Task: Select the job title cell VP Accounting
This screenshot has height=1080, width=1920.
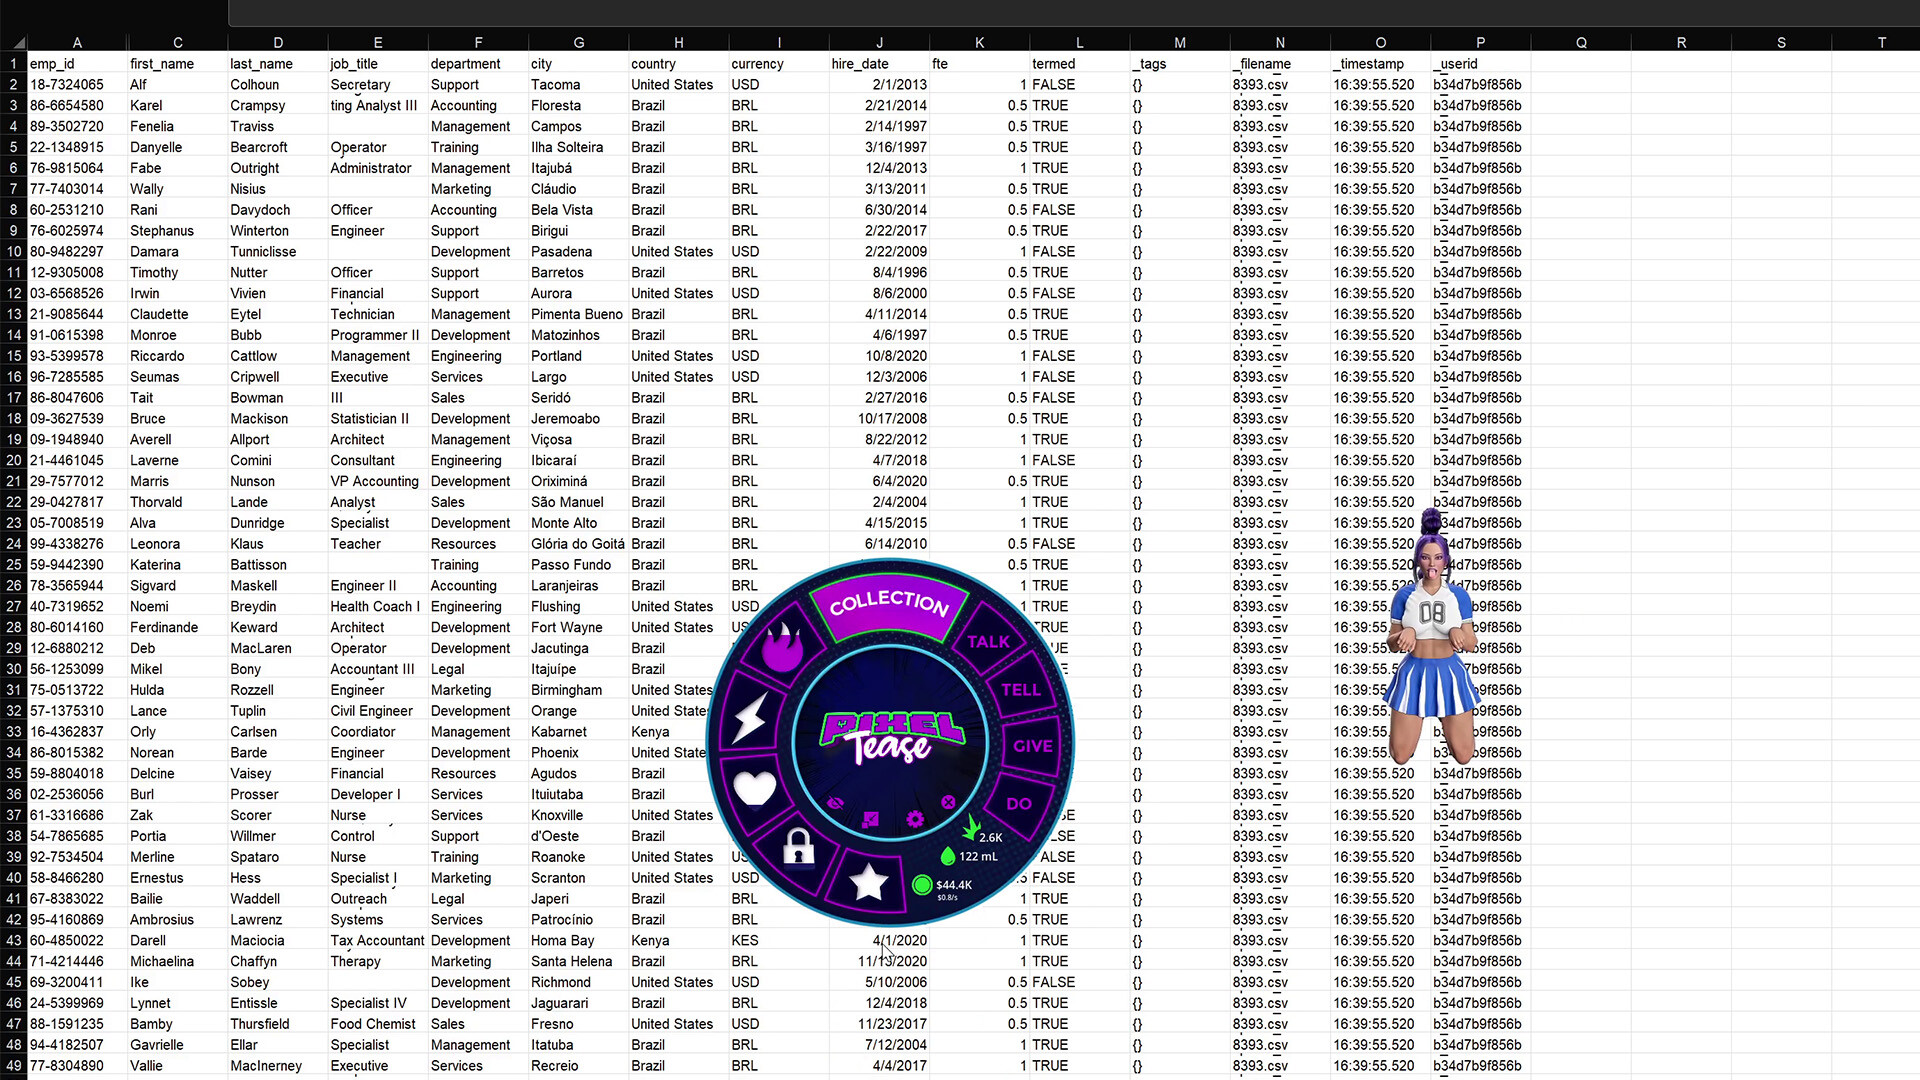Action: click(x=378, y=481)
